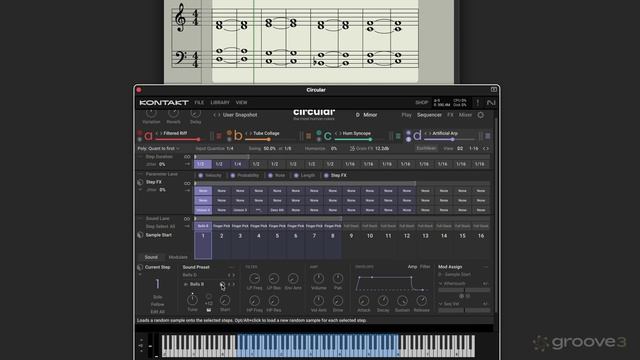Click next arrow on User Snapshot selector
This screenshot has height=360, width=640.
click(219, 115)
